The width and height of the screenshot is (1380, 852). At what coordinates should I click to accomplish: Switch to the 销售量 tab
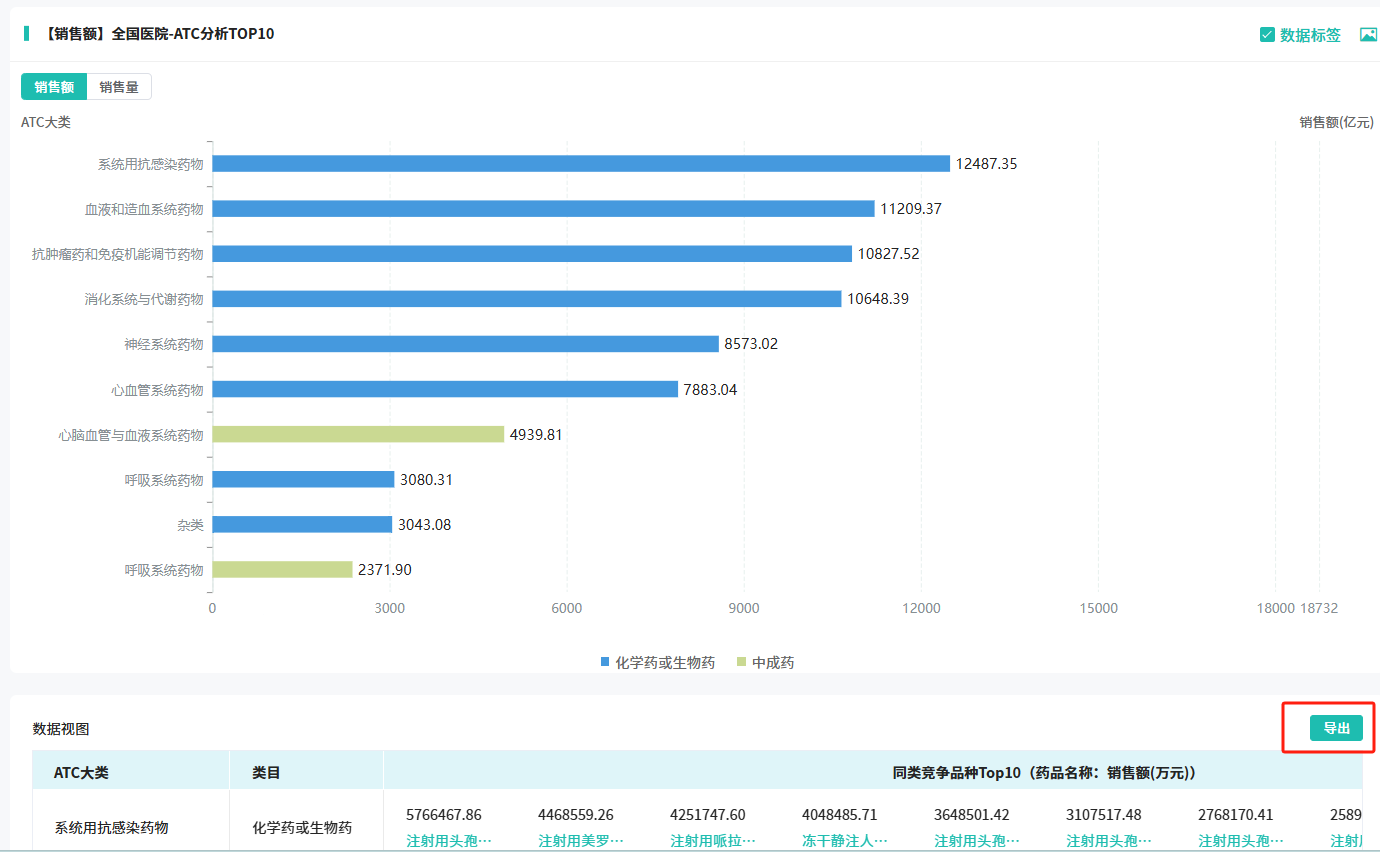coord(119,87)
